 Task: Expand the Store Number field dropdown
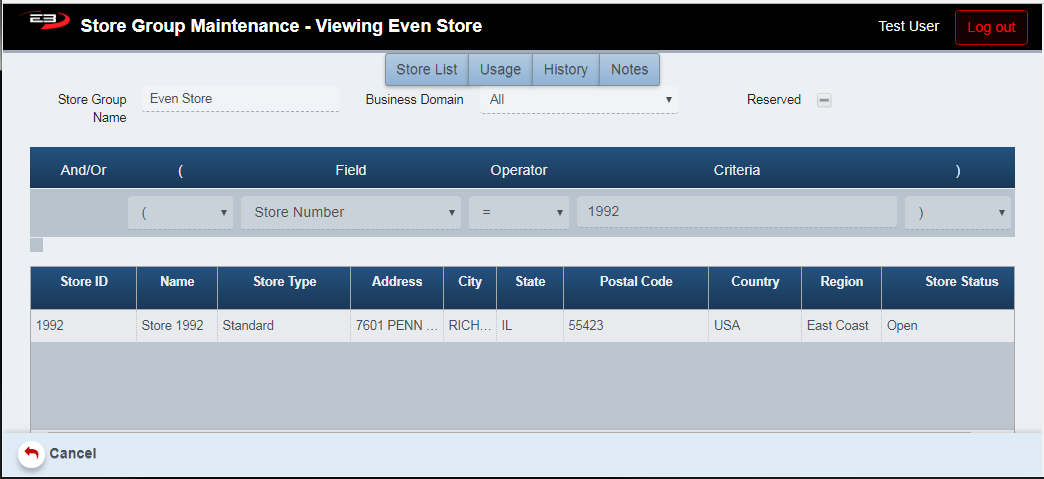point(350,212)
